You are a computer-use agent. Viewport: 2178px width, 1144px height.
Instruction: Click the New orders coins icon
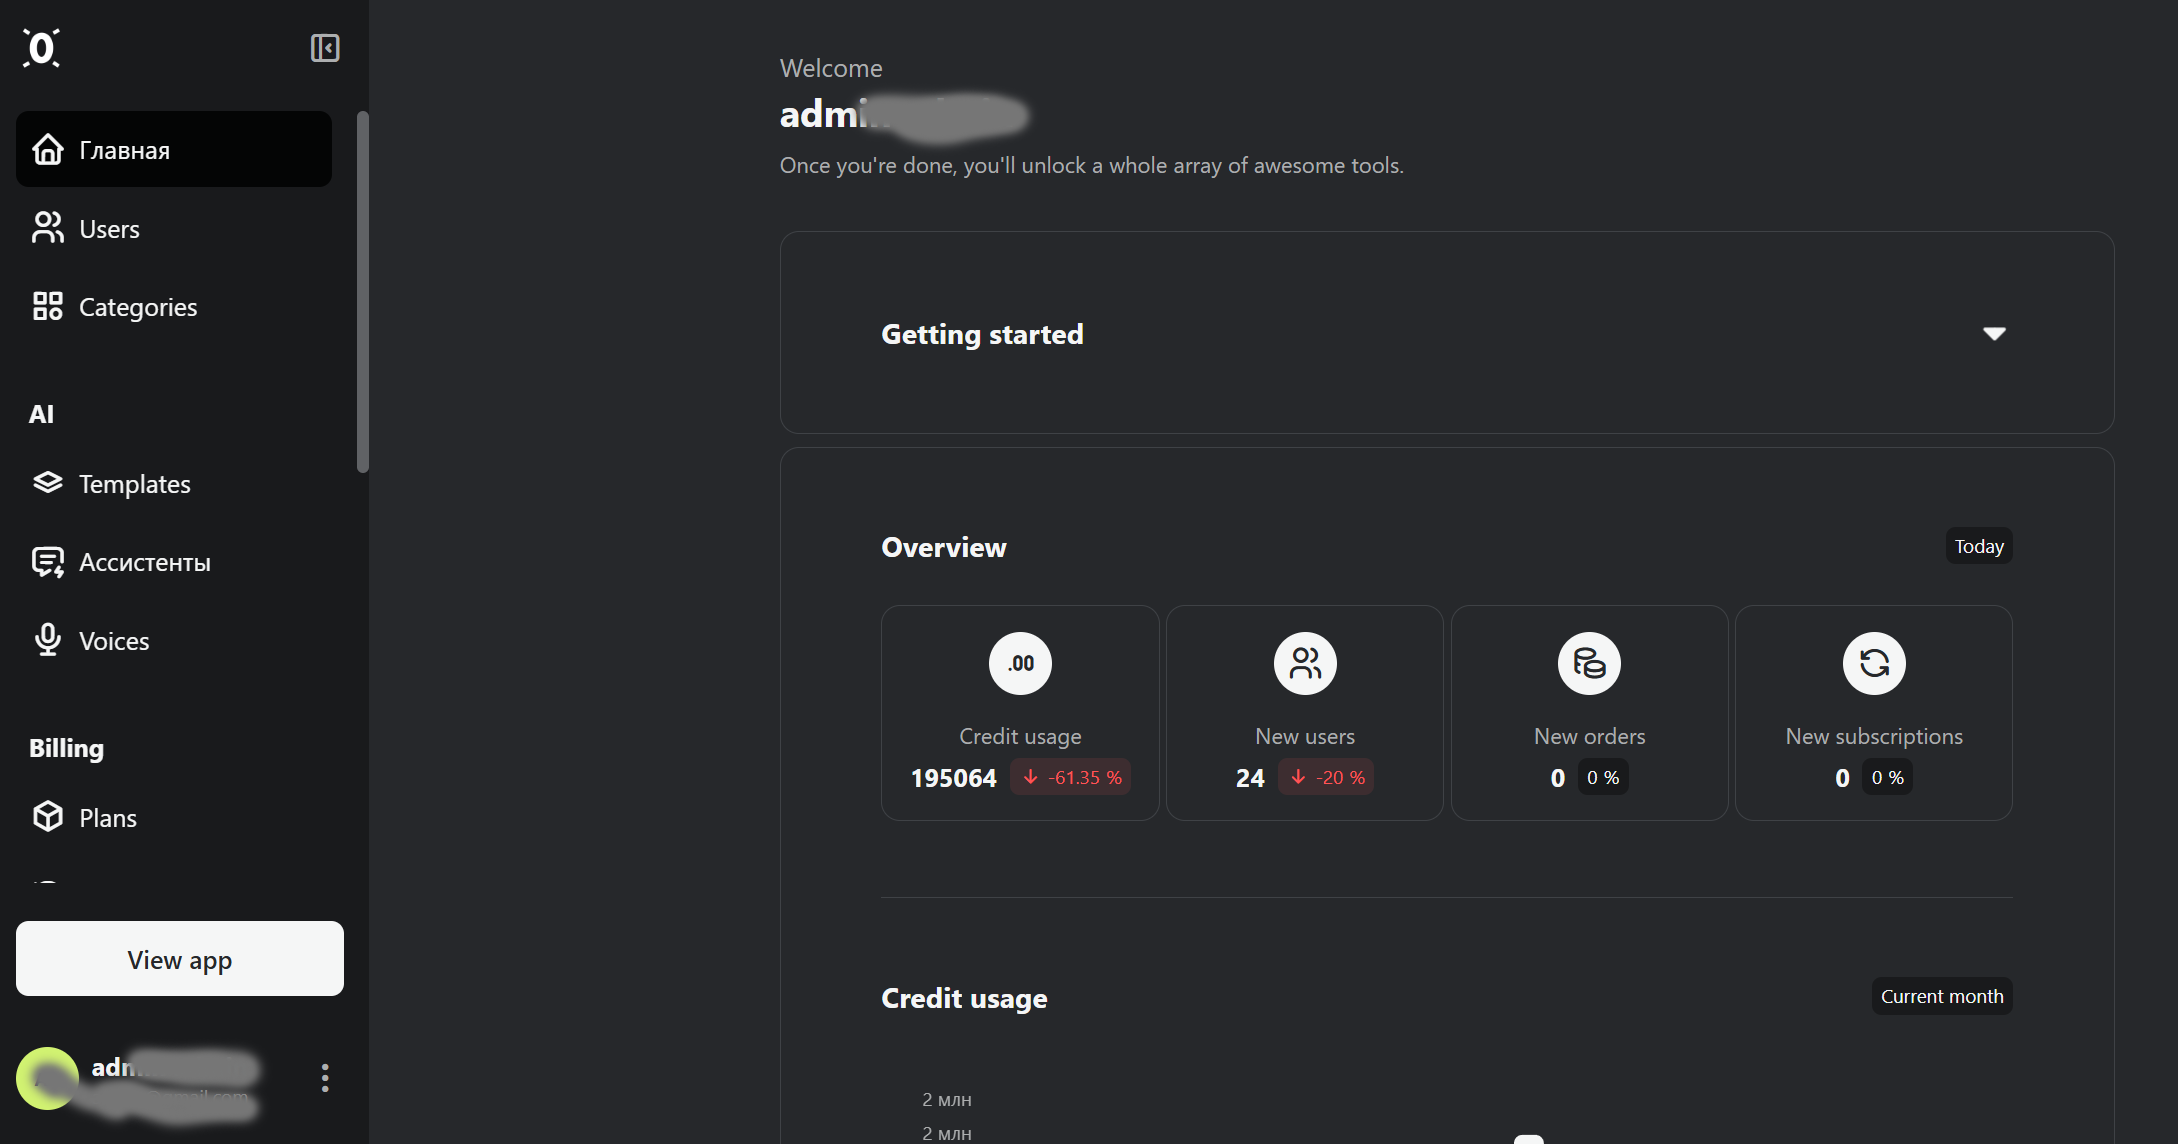click(x=1589, y=663)
